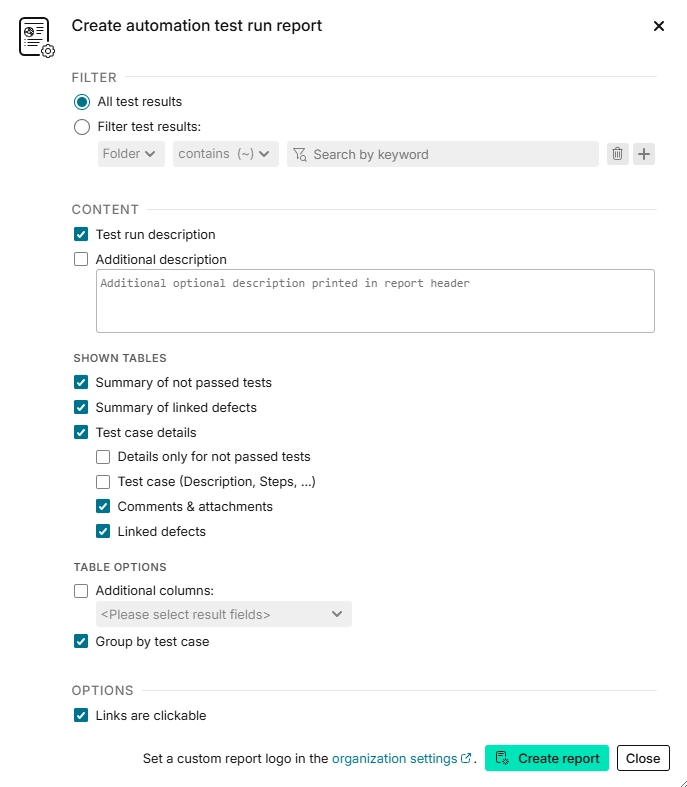Viewport: 687px width, 787px height.
Task: Click the report settings icon in header
Action: pyautogui.click(x=37, y=37)
